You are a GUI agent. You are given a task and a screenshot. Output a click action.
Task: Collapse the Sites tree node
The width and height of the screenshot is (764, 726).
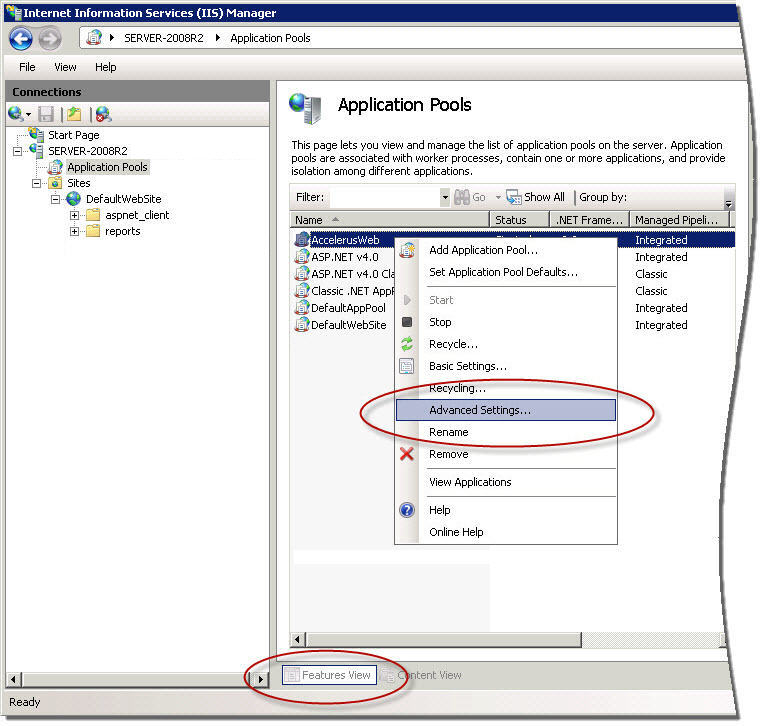37,183
